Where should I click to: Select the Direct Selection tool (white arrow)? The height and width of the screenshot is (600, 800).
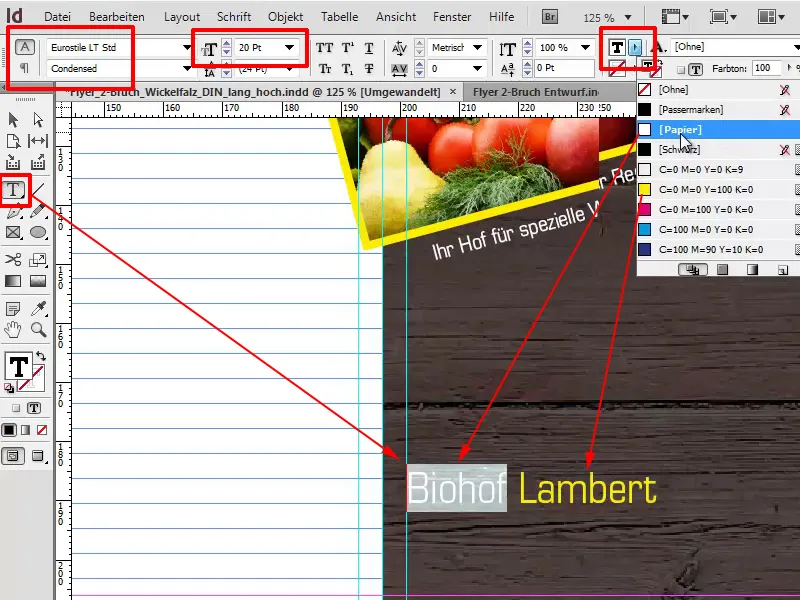coord(38,120)
